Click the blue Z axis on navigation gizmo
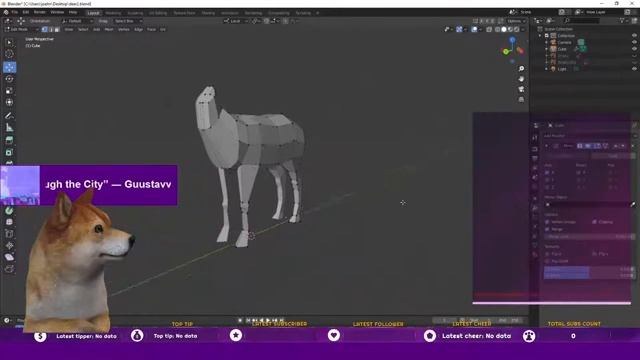640x360 pixels. (512, 40)
